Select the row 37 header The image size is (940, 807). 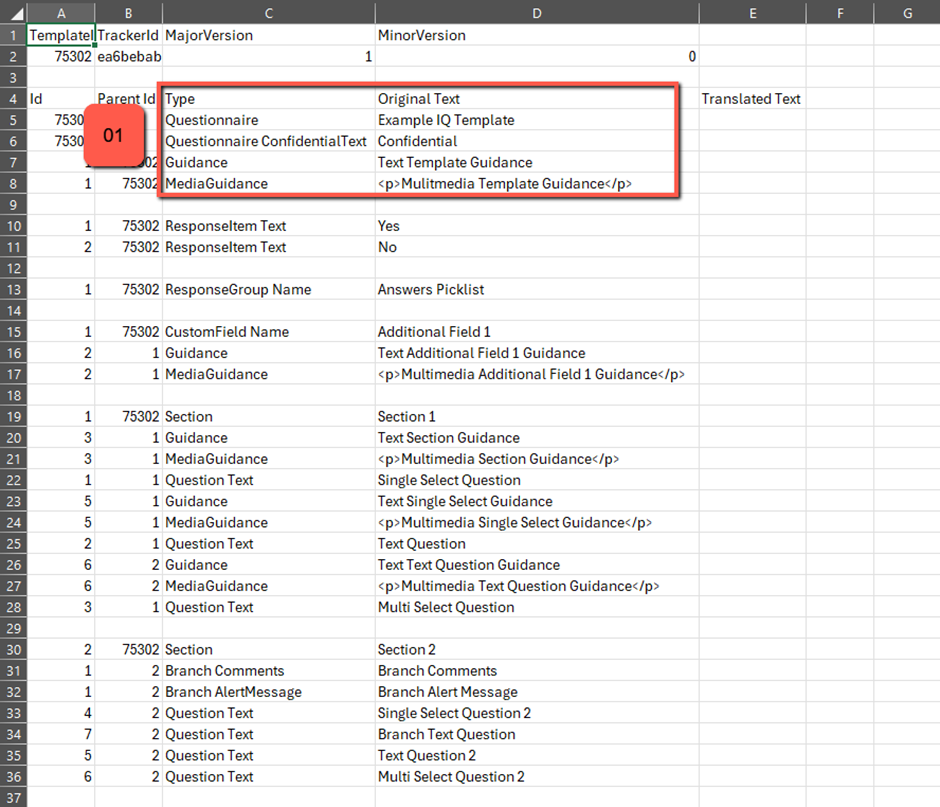13,797
